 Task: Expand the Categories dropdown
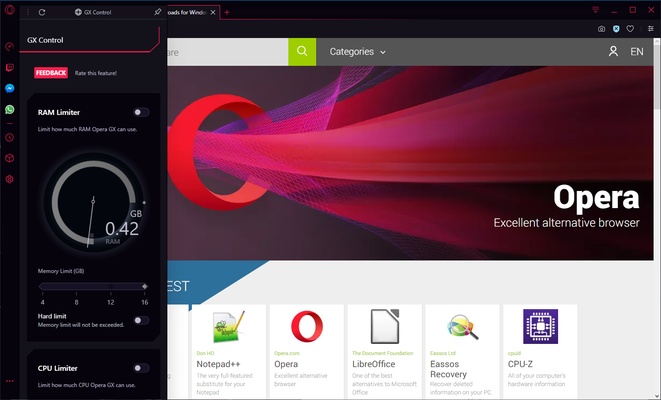(357, 52)
